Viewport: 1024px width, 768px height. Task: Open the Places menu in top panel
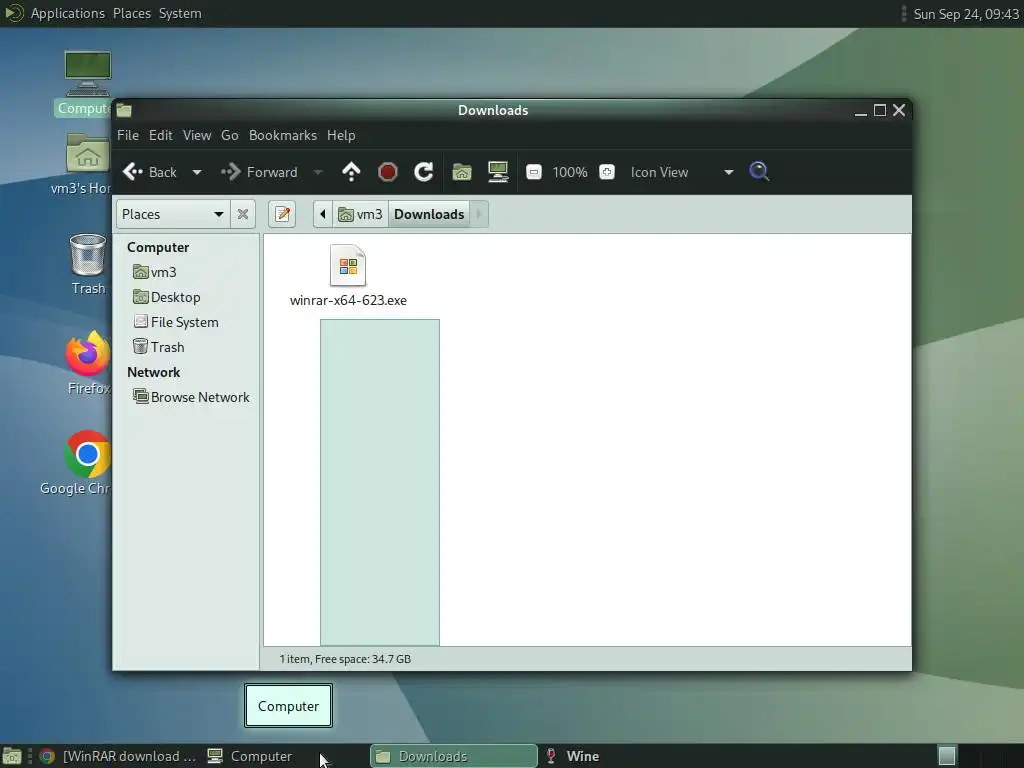point(132,13)
